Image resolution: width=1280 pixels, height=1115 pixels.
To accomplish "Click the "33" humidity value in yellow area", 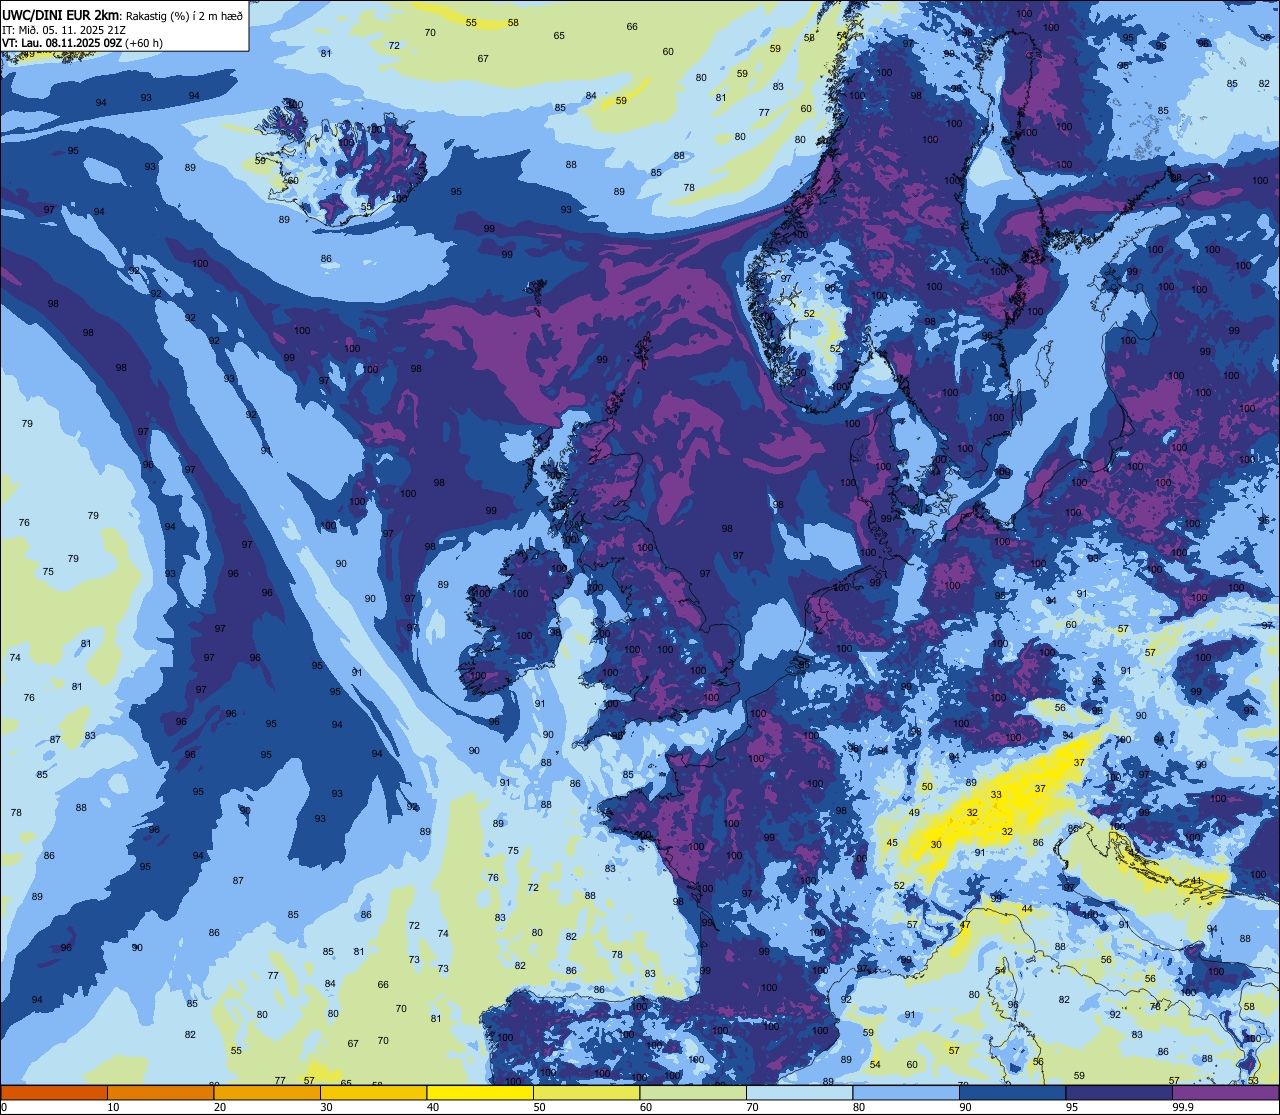I will coord(996,795).
